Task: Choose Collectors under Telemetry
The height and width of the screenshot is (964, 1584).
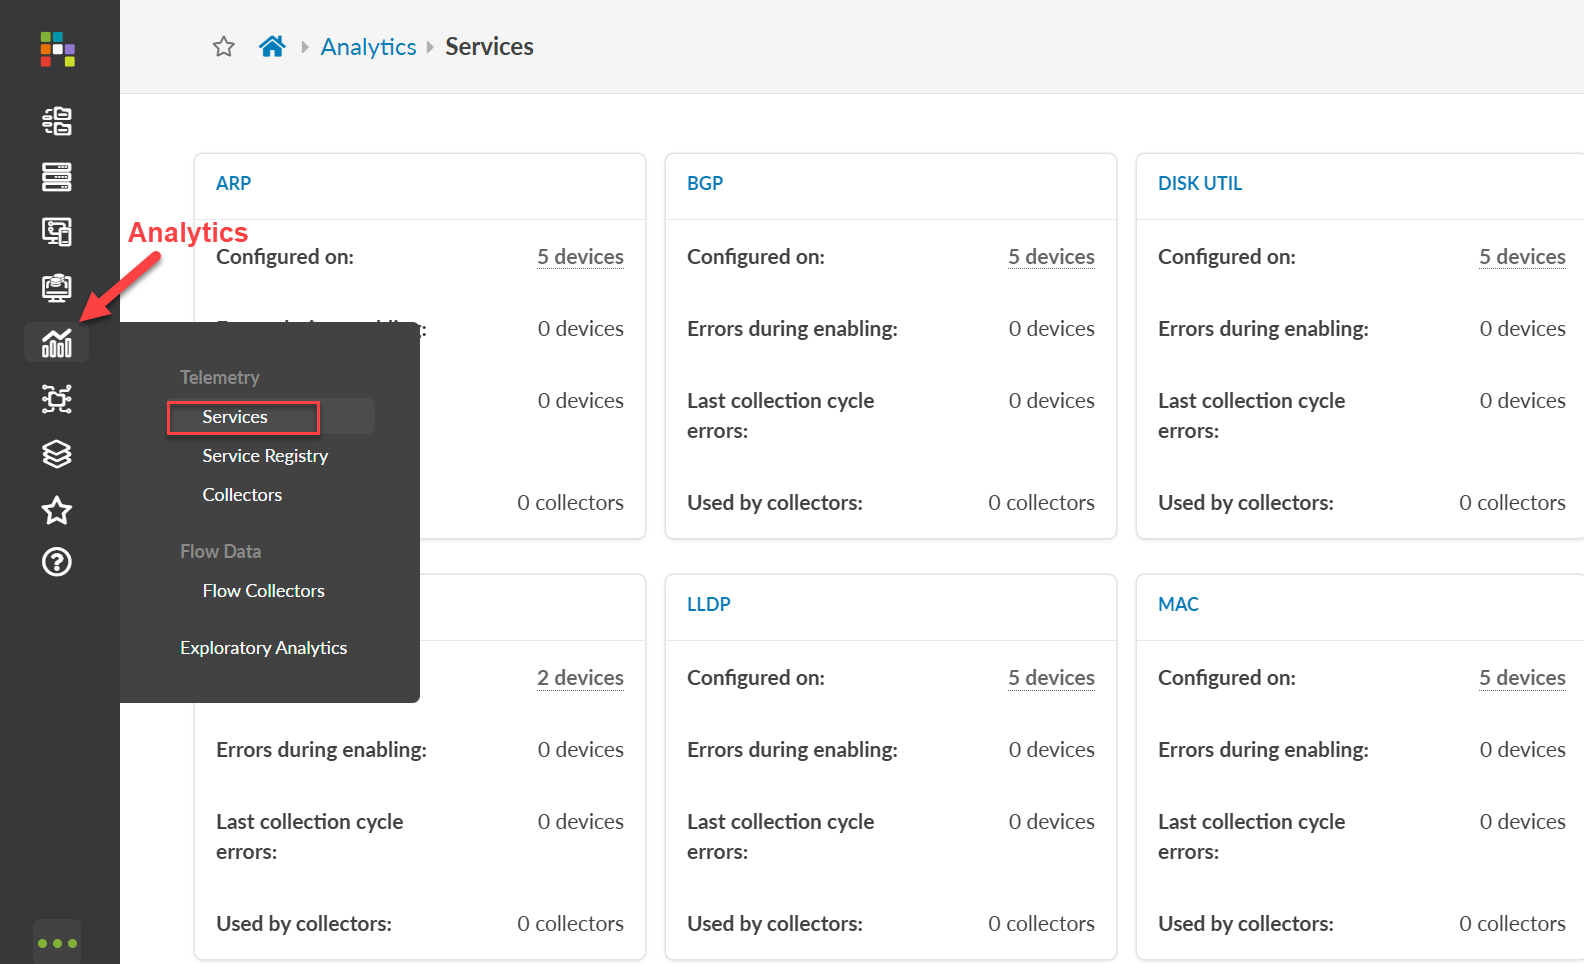Action: point(242,495)
